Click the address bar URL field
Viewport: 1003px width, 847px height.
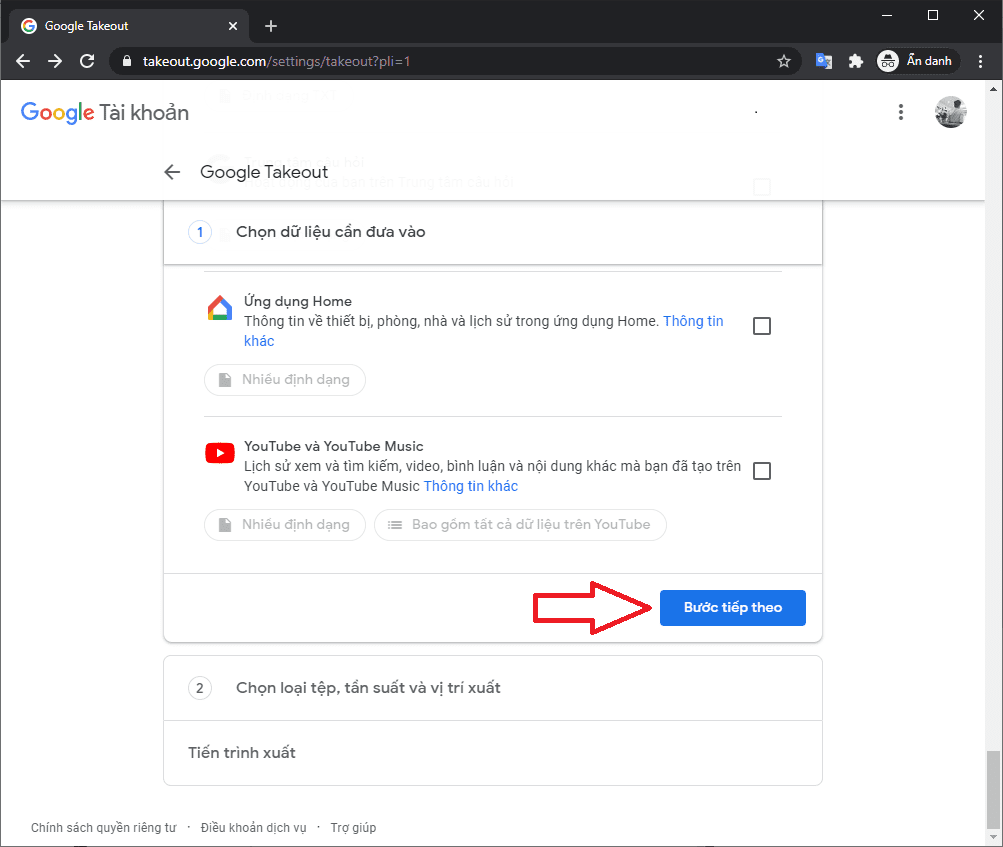tap(450, 61)
